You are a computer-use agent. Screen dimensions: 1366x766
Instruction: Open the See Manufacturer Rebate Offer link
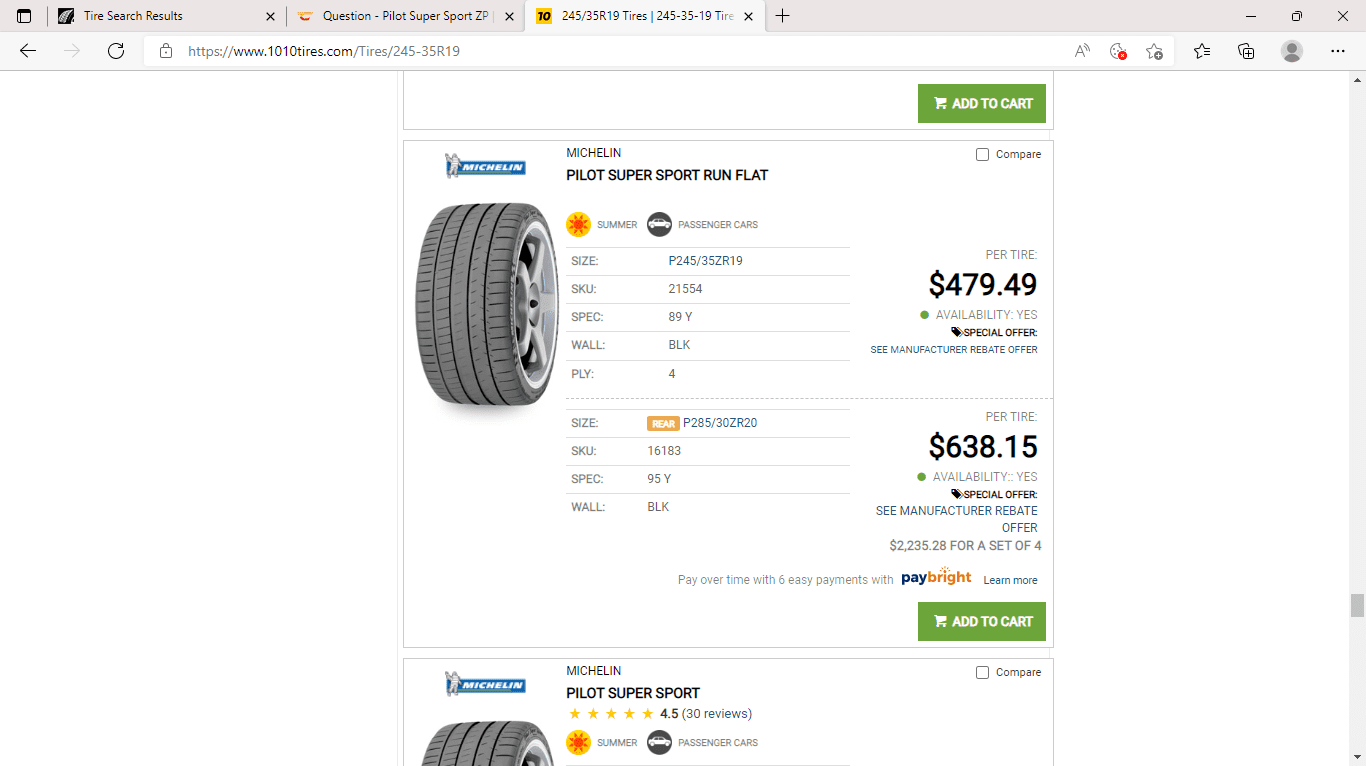(x=954, y=349)
